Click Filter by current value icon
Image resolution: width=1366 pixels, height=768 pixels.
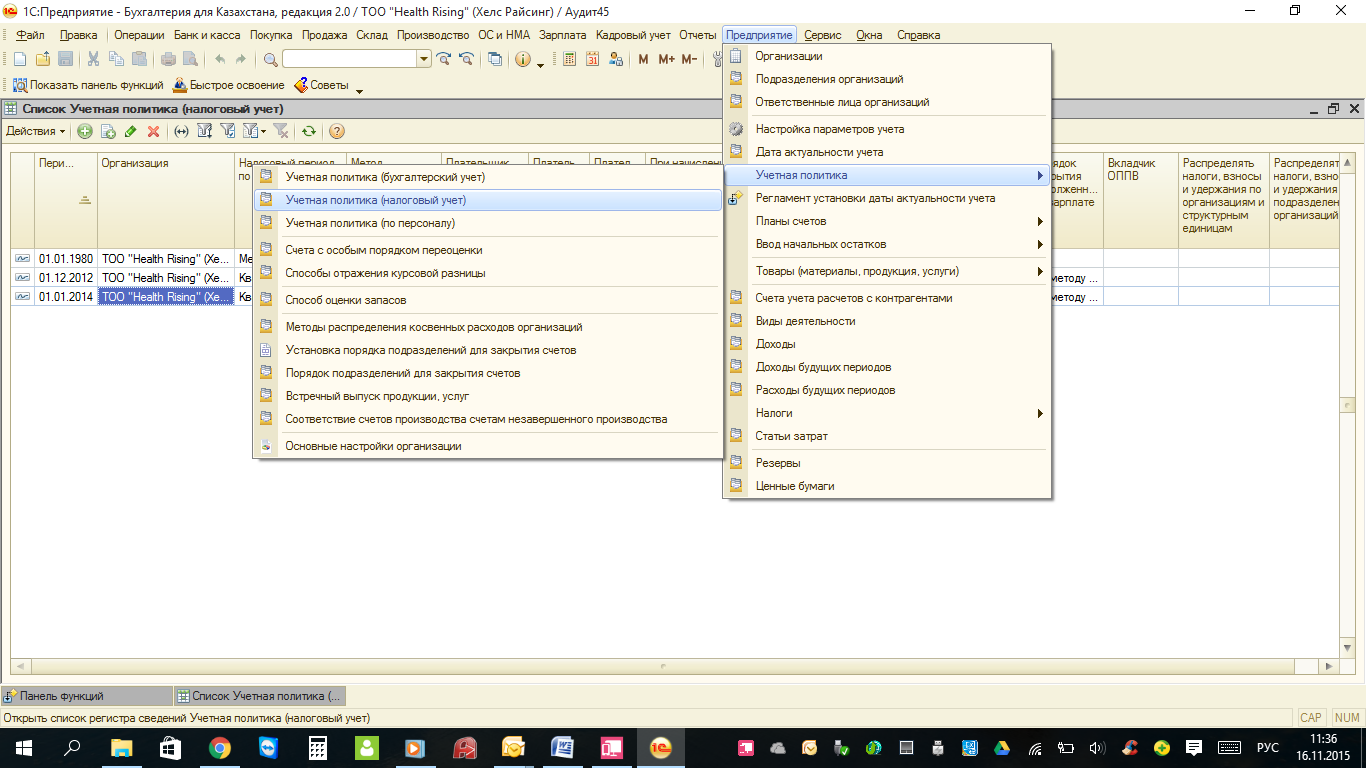(227, 131)
